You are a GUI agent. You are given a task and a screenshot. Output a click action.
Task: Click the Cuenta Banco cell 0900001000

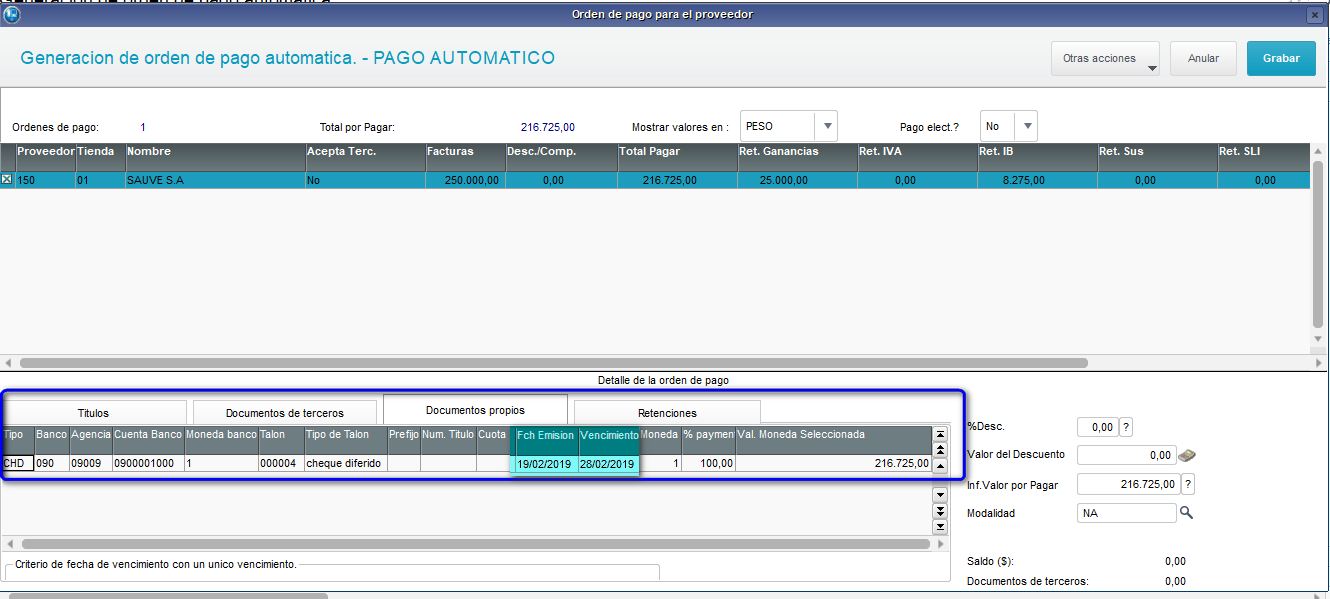[148, 464]
